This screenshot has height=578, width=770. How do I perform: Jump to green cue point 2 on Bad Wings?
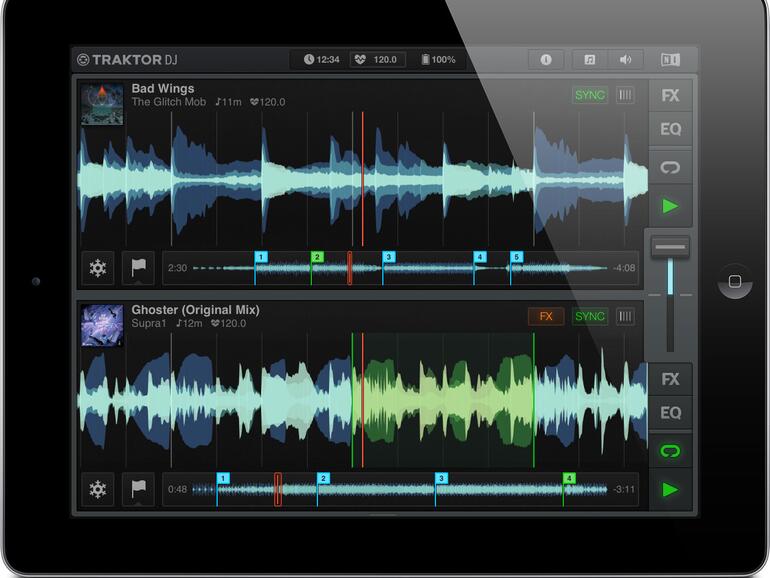317,257
